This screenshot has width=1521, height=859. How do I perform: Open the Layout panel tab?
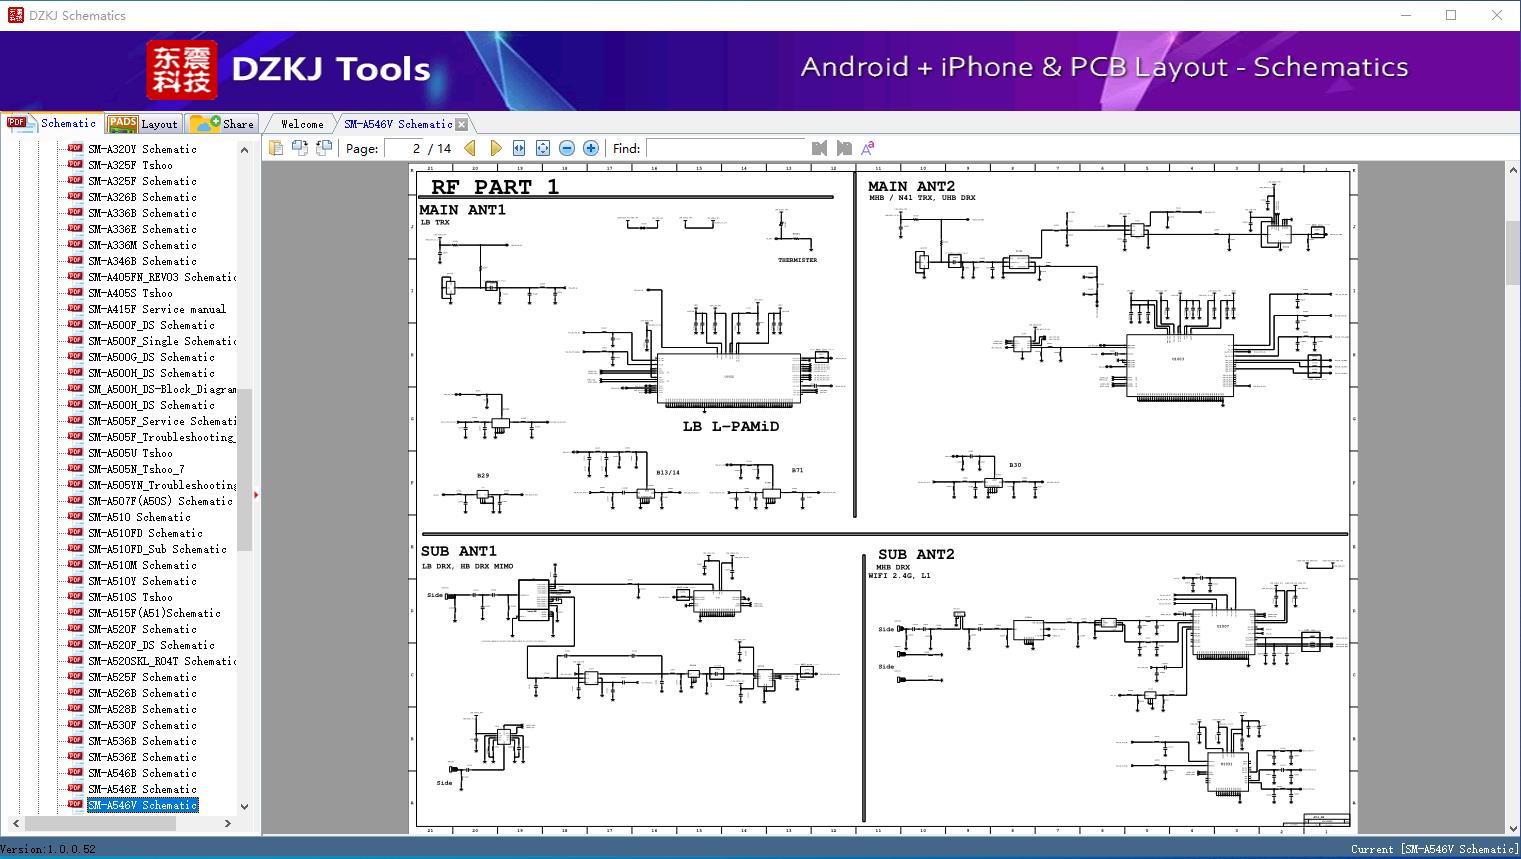tap(143, 124)
